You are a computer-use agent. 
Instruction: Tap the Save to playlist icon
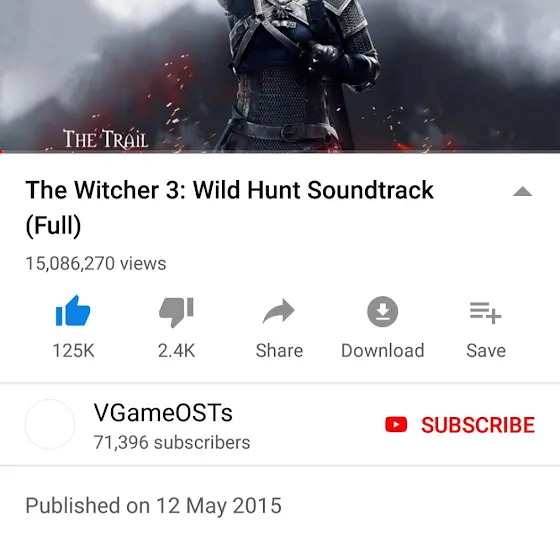click(486, 313)
